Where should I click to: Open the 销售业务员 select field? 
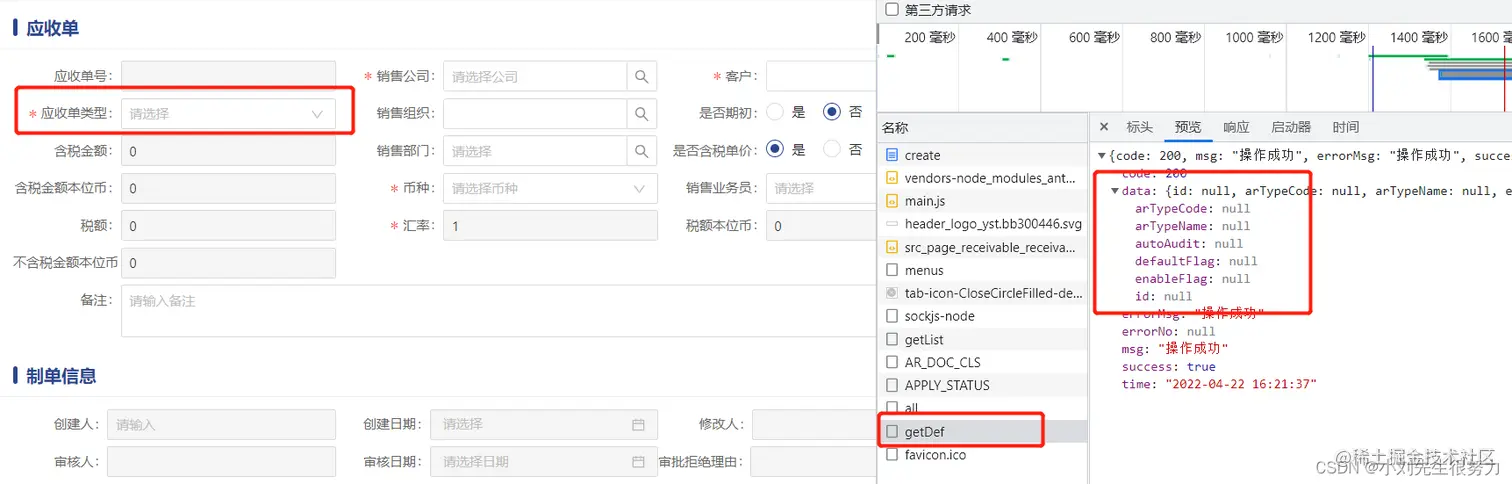pos(820,188)
